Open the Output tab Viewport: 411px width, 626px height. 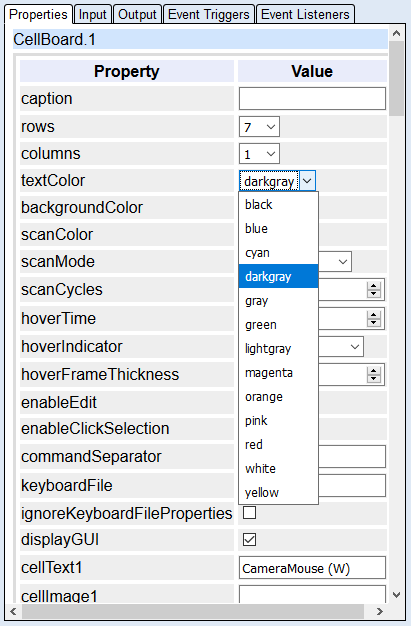137,14
